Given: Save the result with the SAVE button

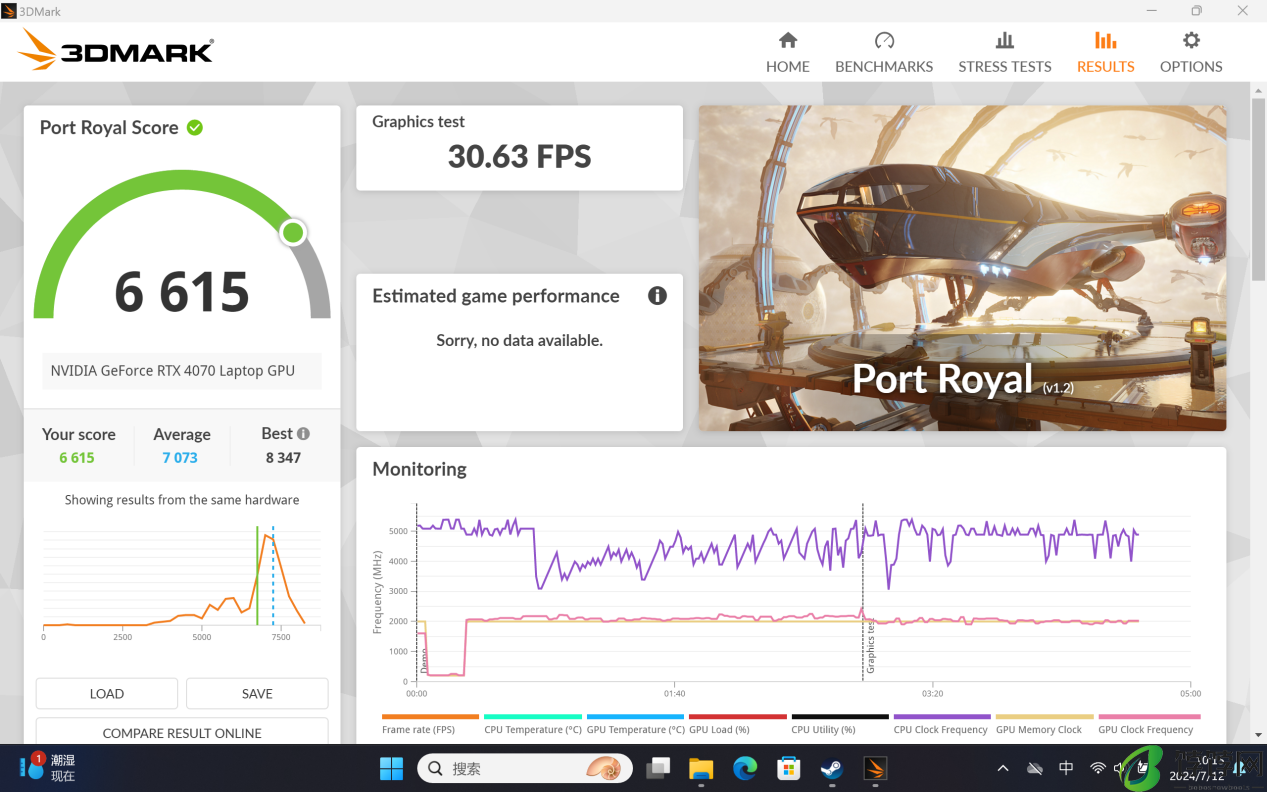Looking at the screenshot, I should (257, 693).
